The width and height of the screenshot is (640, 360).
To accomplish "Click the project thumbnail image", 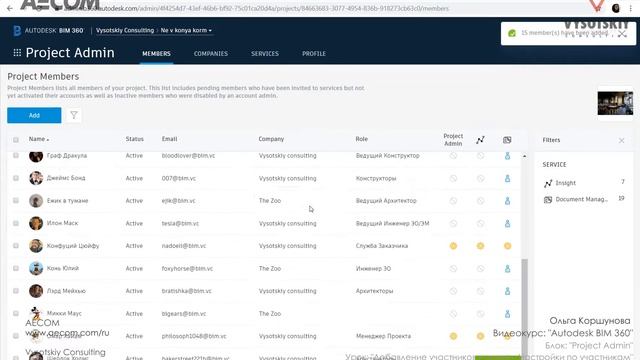I will pos(615,103).
